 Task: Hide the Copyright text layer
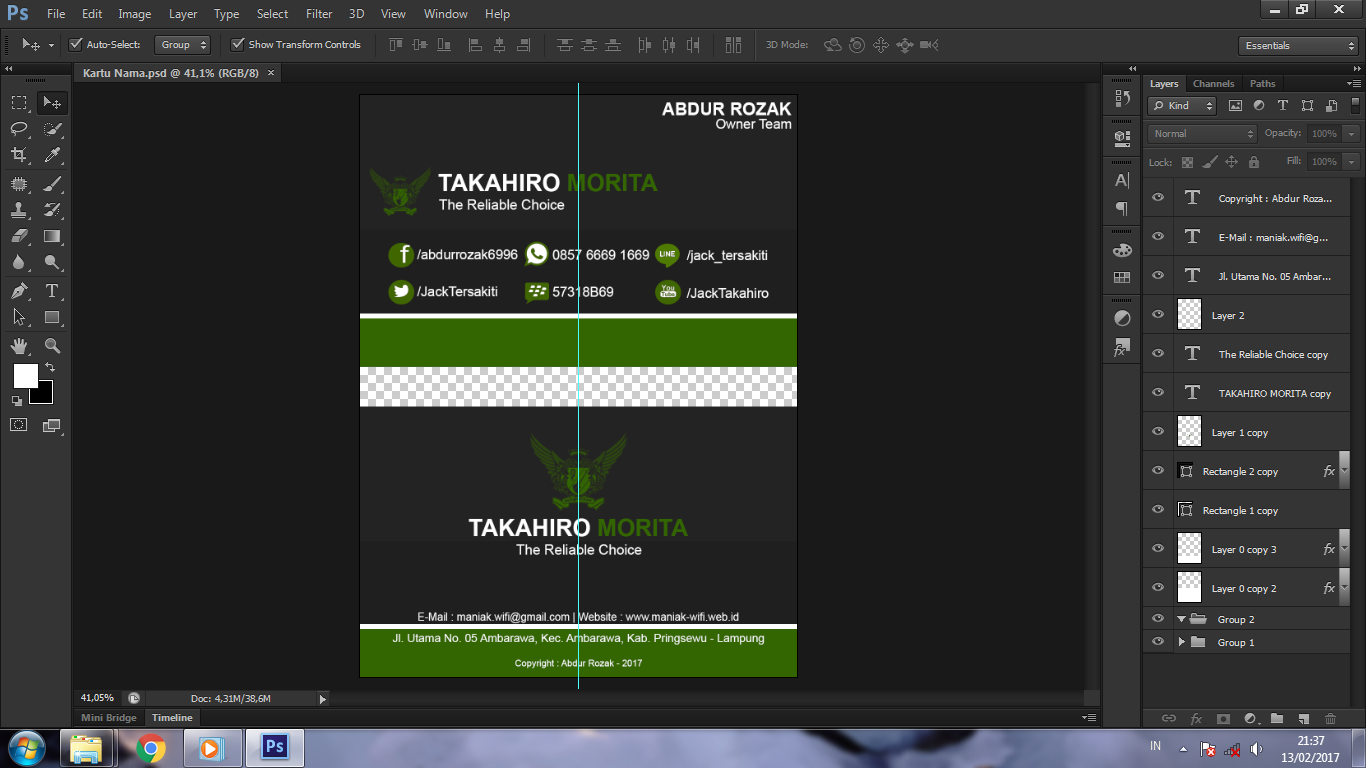(x=1158, y=198)
